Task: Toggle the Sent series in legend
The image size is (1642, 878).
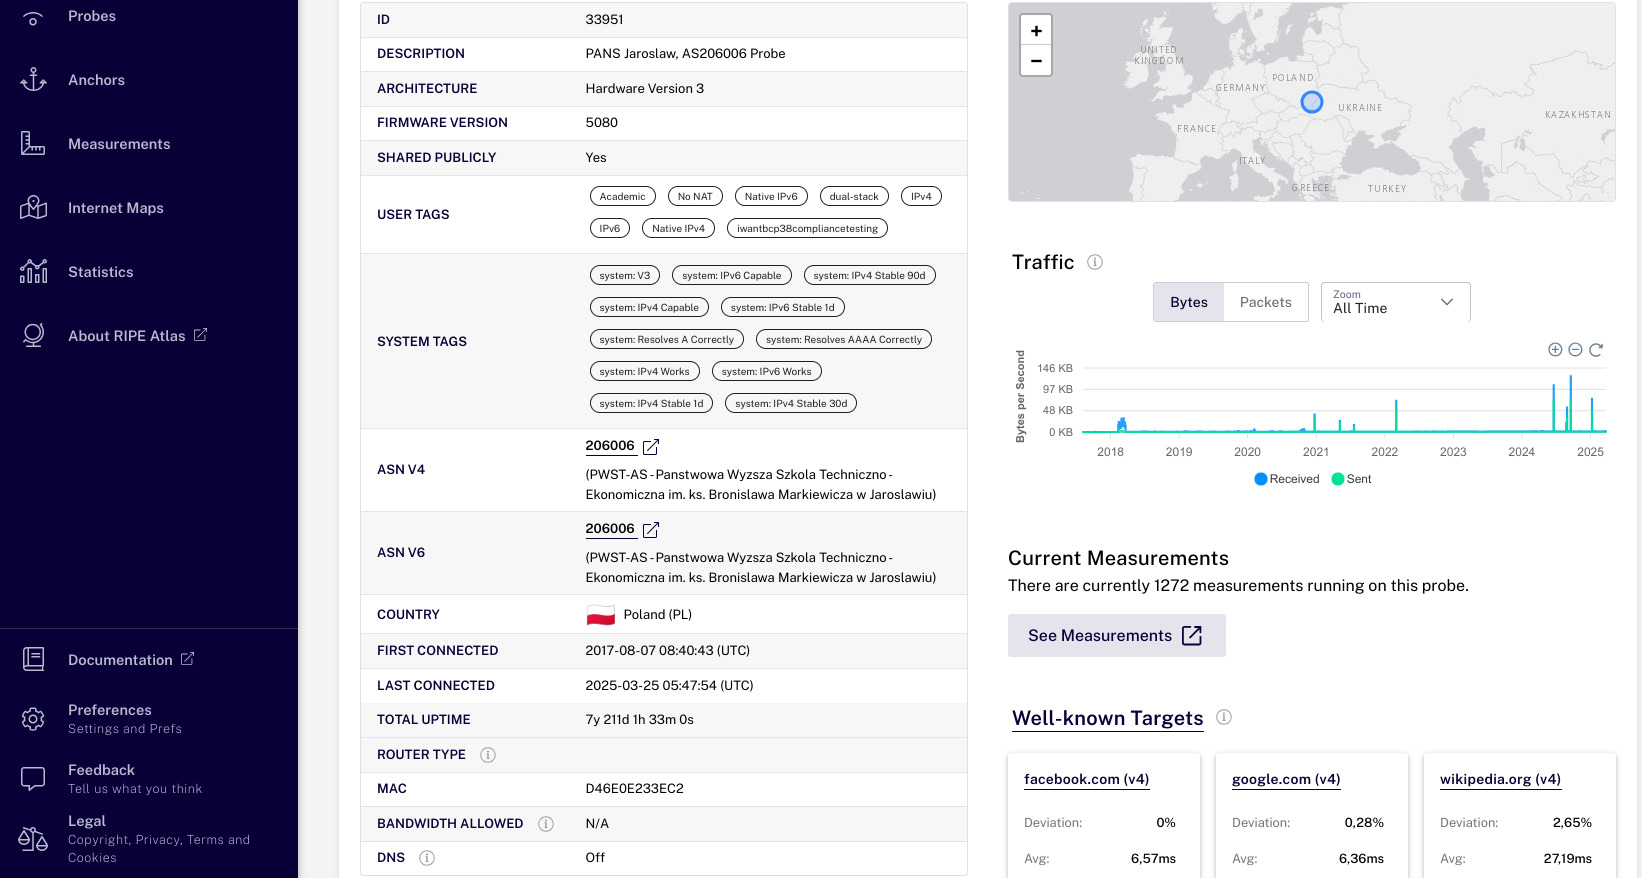Action: (1352, 479)
